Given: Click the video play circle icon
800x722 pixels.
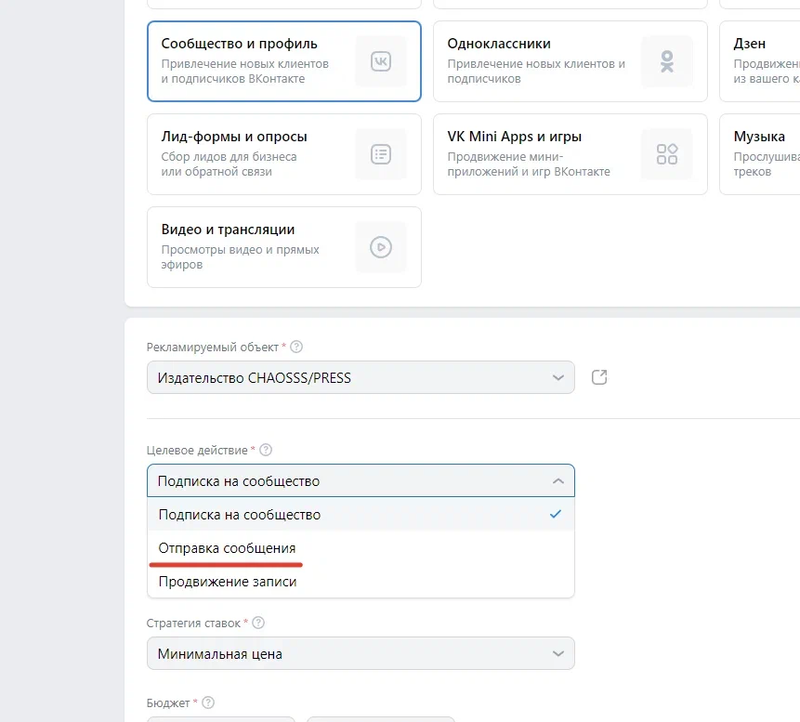Looking at the screenshot, I should pyautogui.click(x=381, y=247).
